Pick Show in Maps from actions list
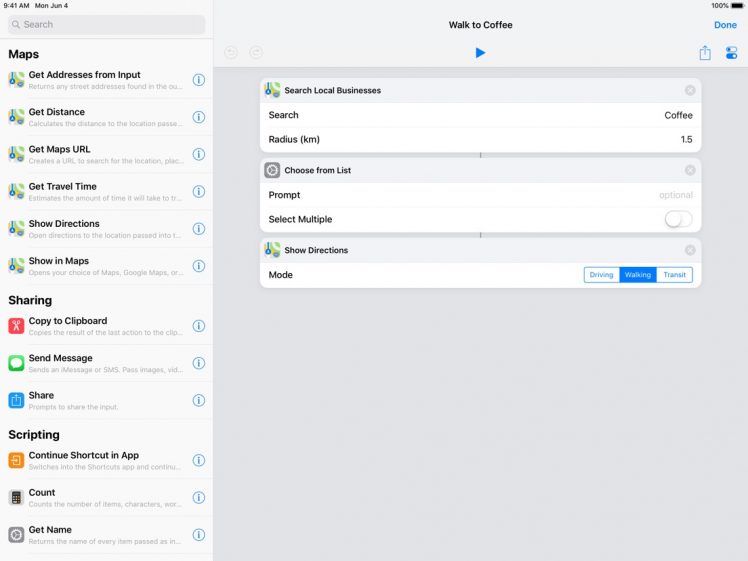 pos(90,266)
